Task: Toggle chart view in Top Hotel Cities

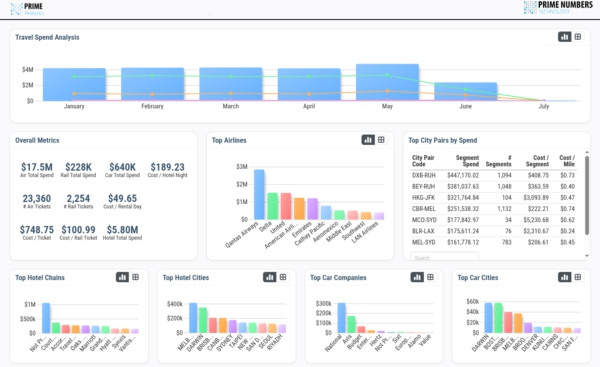Action: [270, 277]
